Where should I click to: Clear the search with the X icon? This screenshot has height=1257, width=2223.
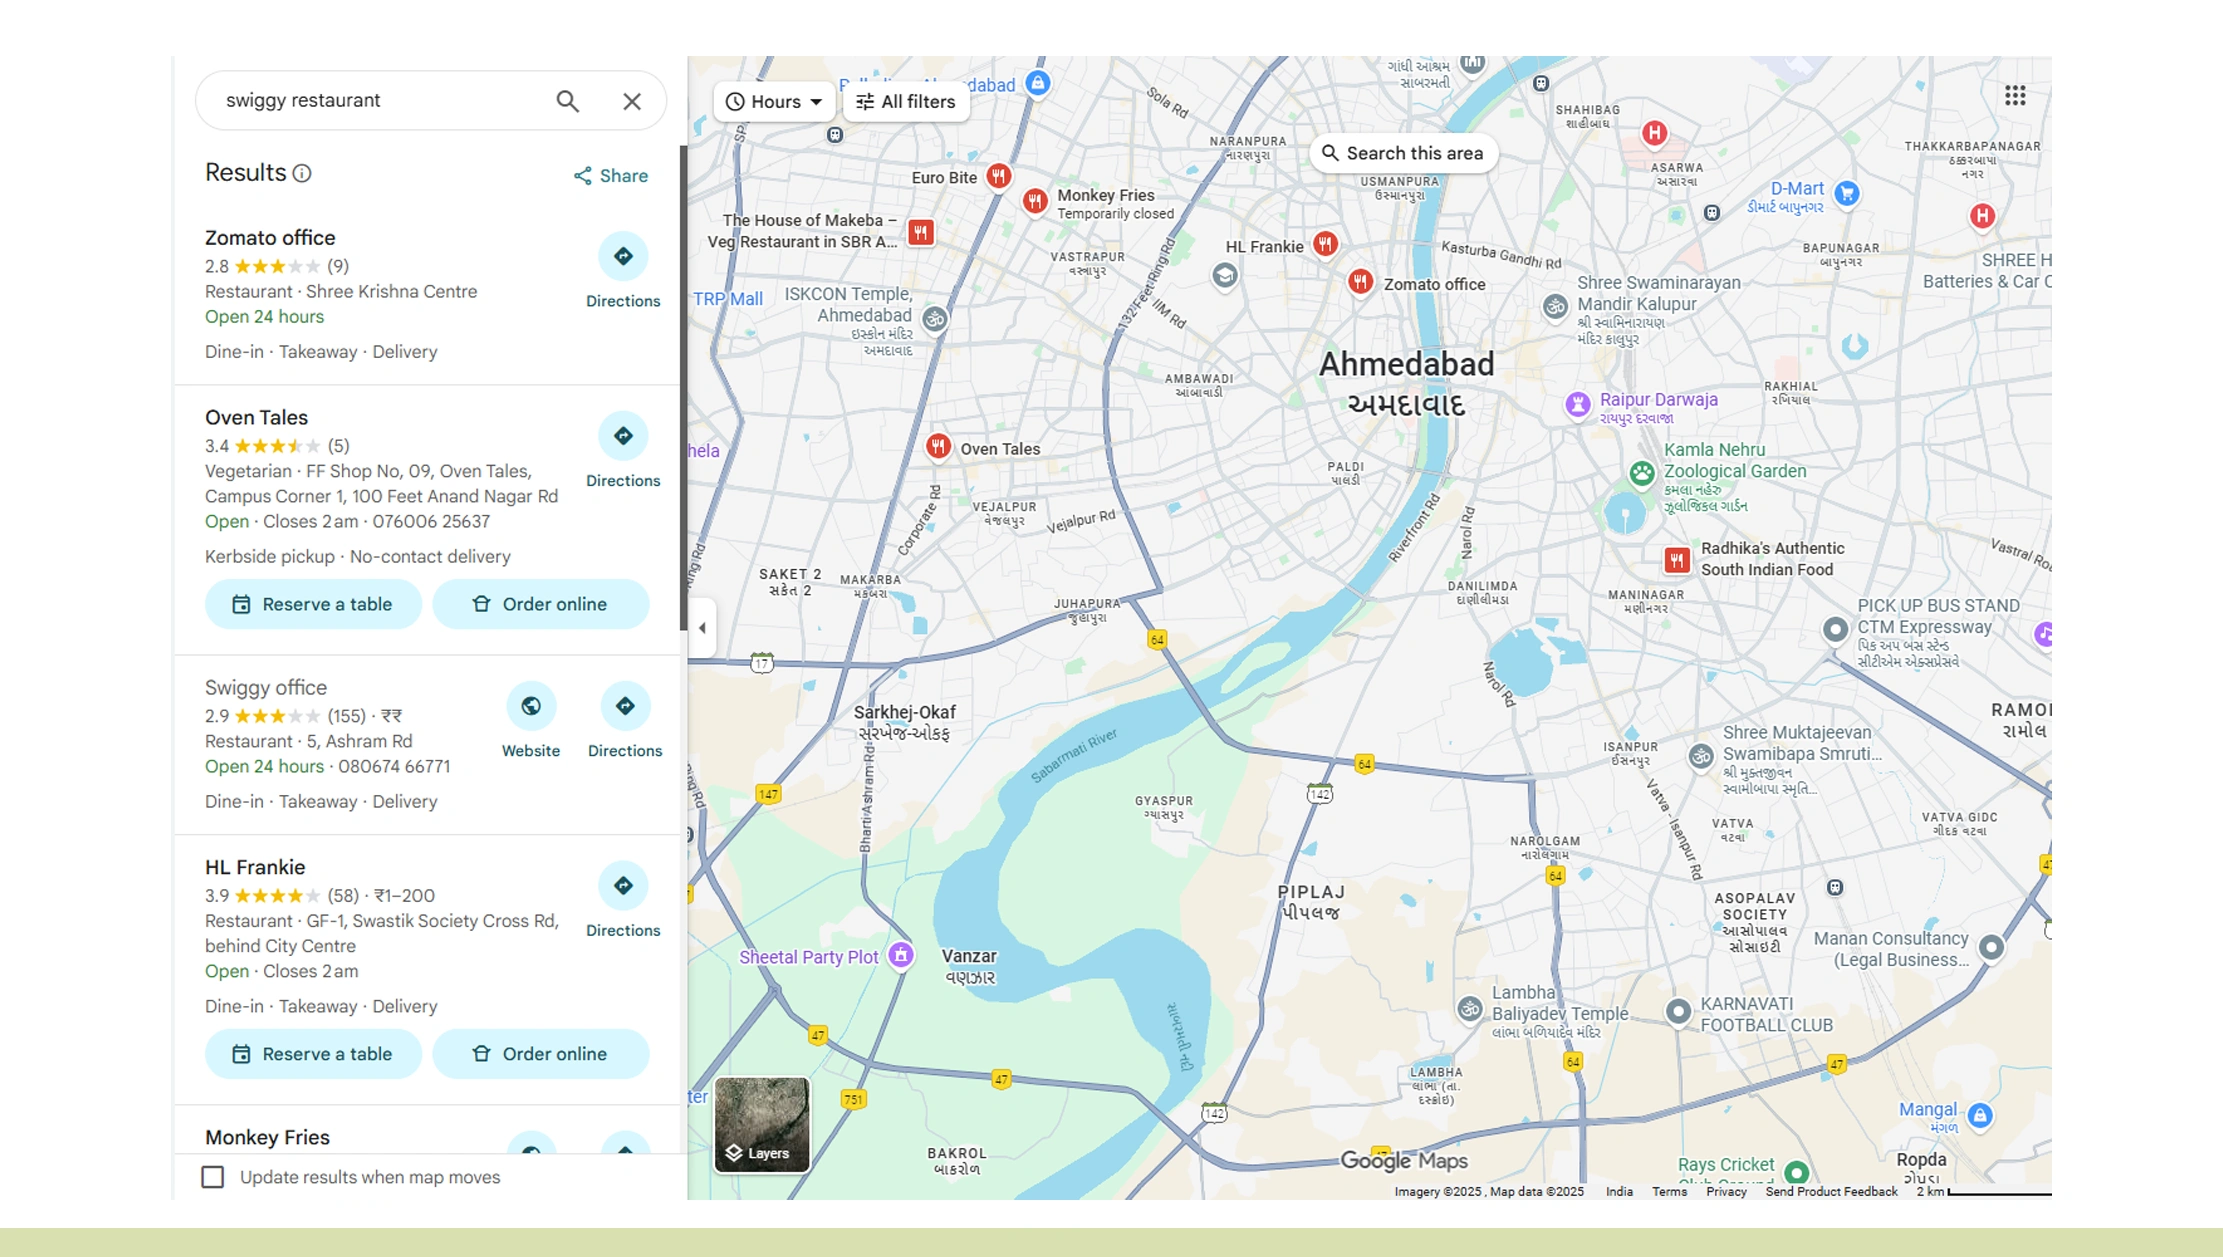pos(632,101)
